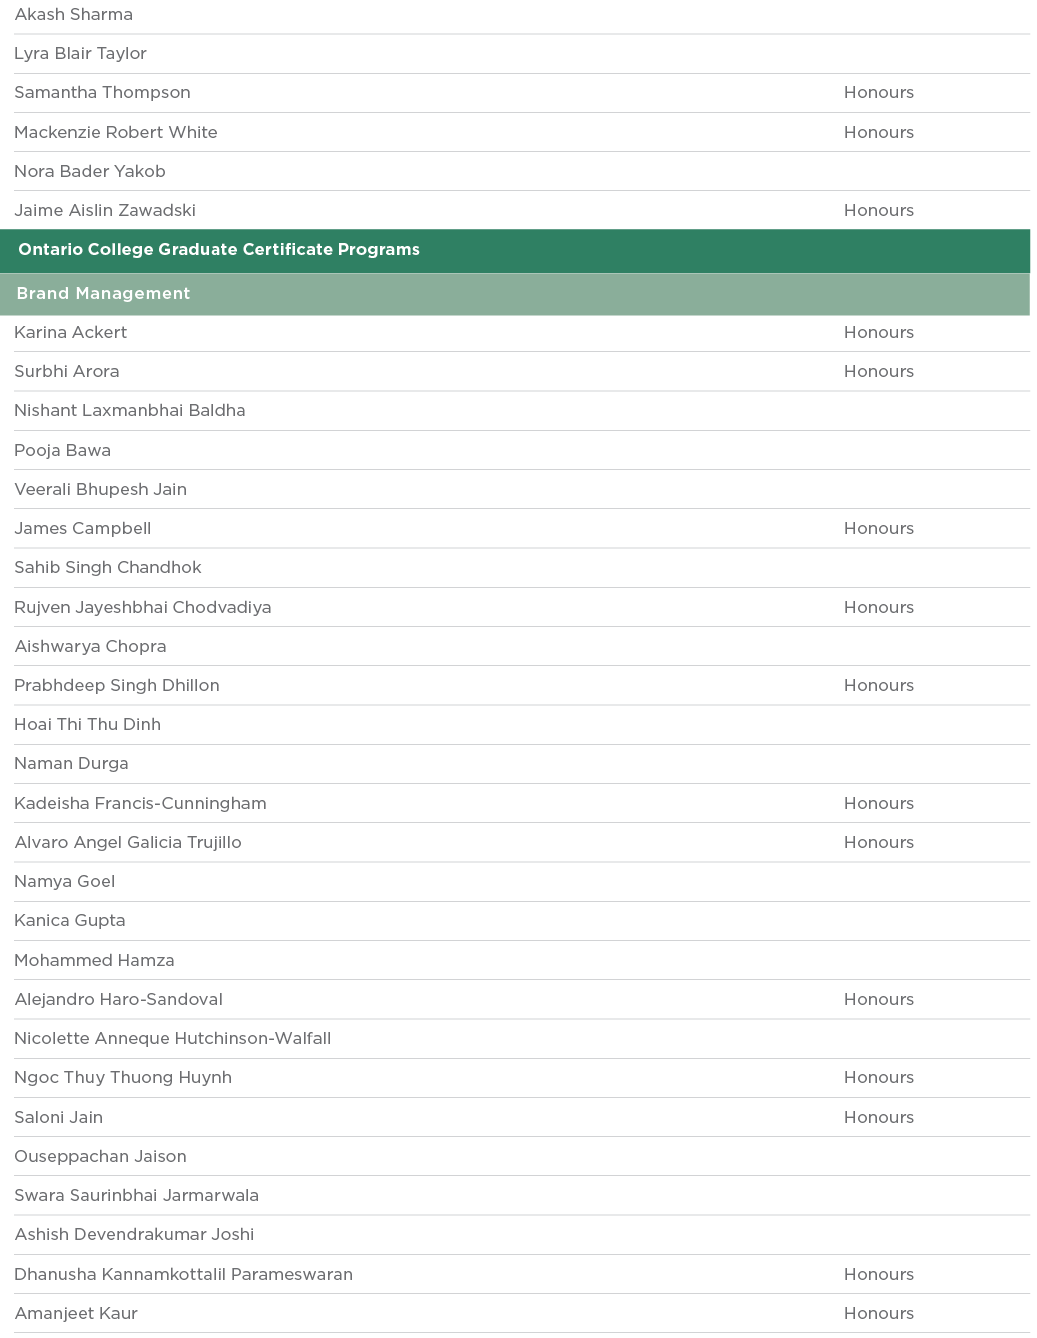The width and height of the screenshot is (1037, 1338).
Task: Click Honours beside Alvaro Angel Galicia Trujillo
Action: pyautogui.click(x=878, y=843)
